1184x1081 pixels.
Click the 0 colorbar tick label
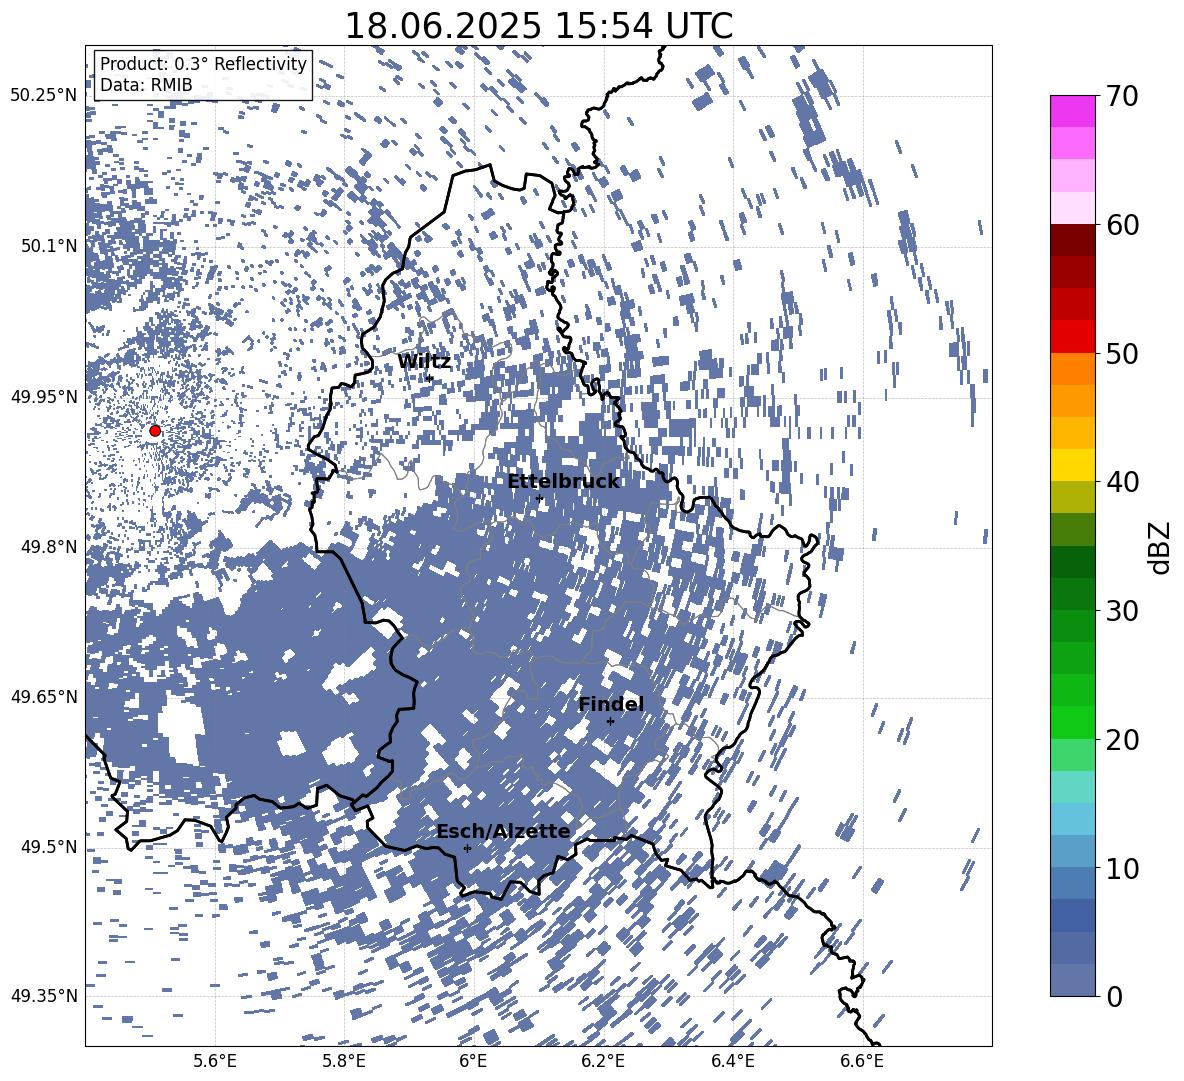1114,996
